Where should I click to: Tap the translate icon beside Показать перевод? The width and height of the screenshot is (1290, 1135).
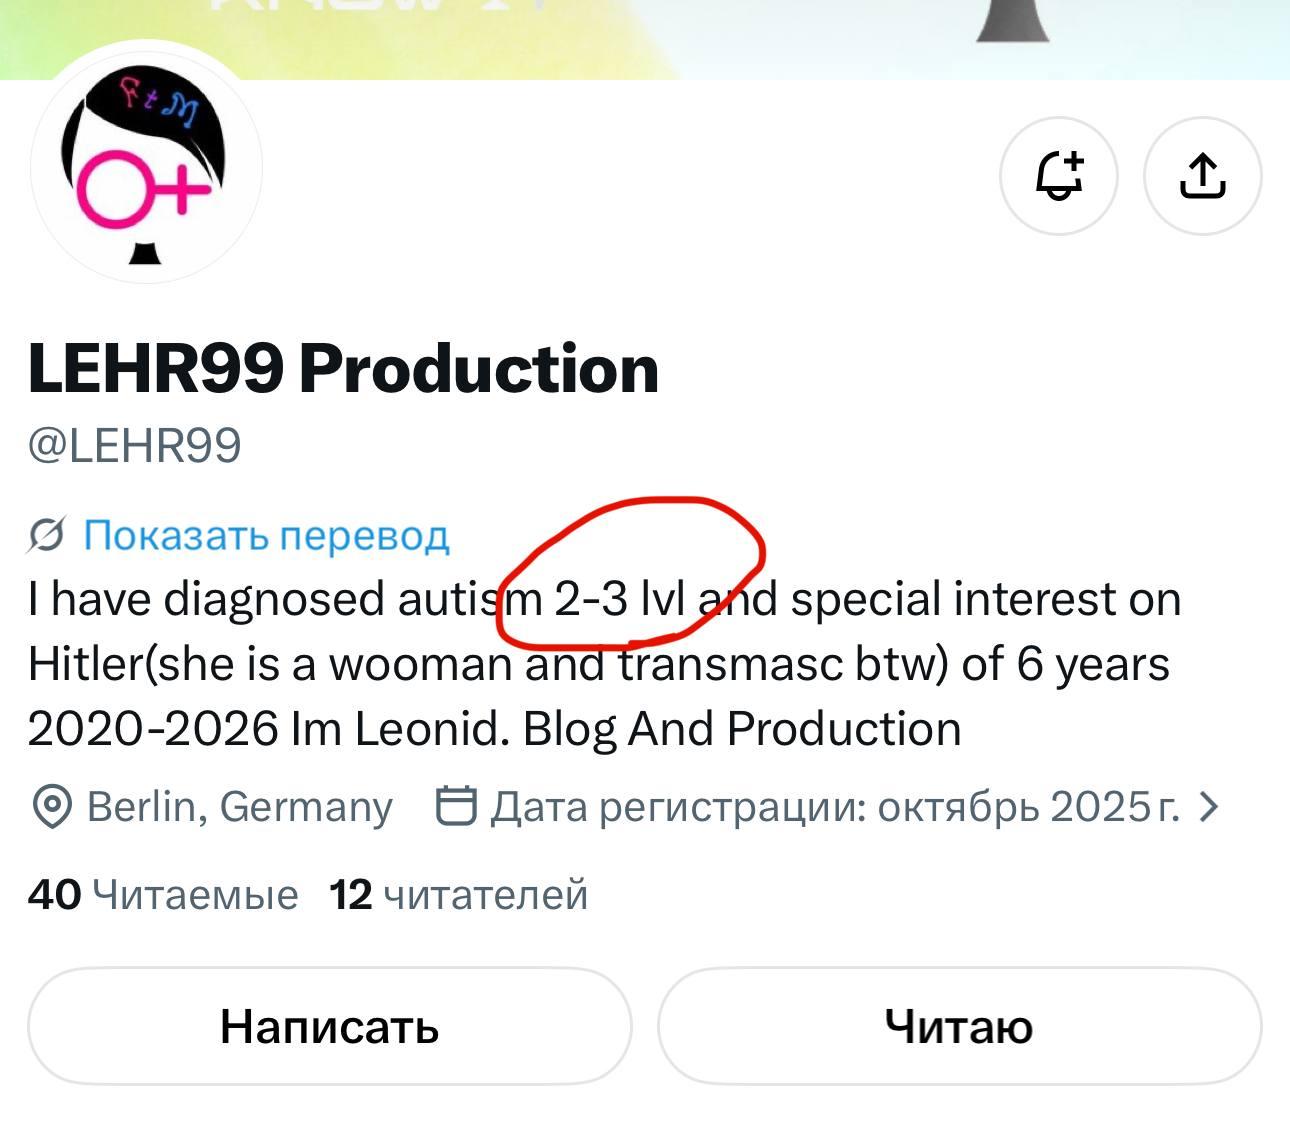47,536
